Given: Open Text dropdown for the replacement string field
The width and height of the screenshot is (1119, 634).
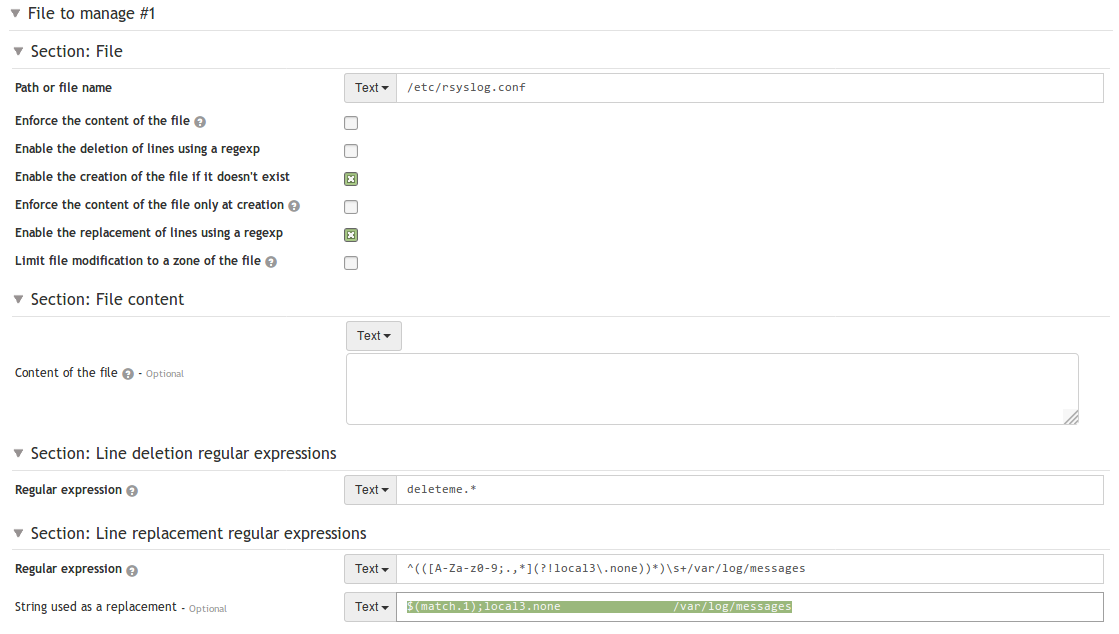Looking at the screenshot, I should pos(371,607).
